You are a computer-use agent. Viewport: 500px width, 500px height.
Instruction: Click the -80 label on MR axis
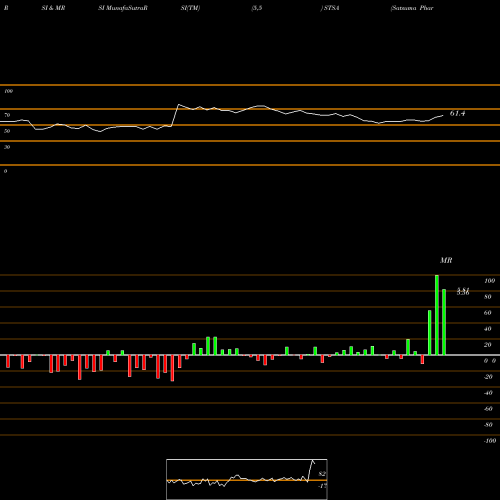[488, 425]
